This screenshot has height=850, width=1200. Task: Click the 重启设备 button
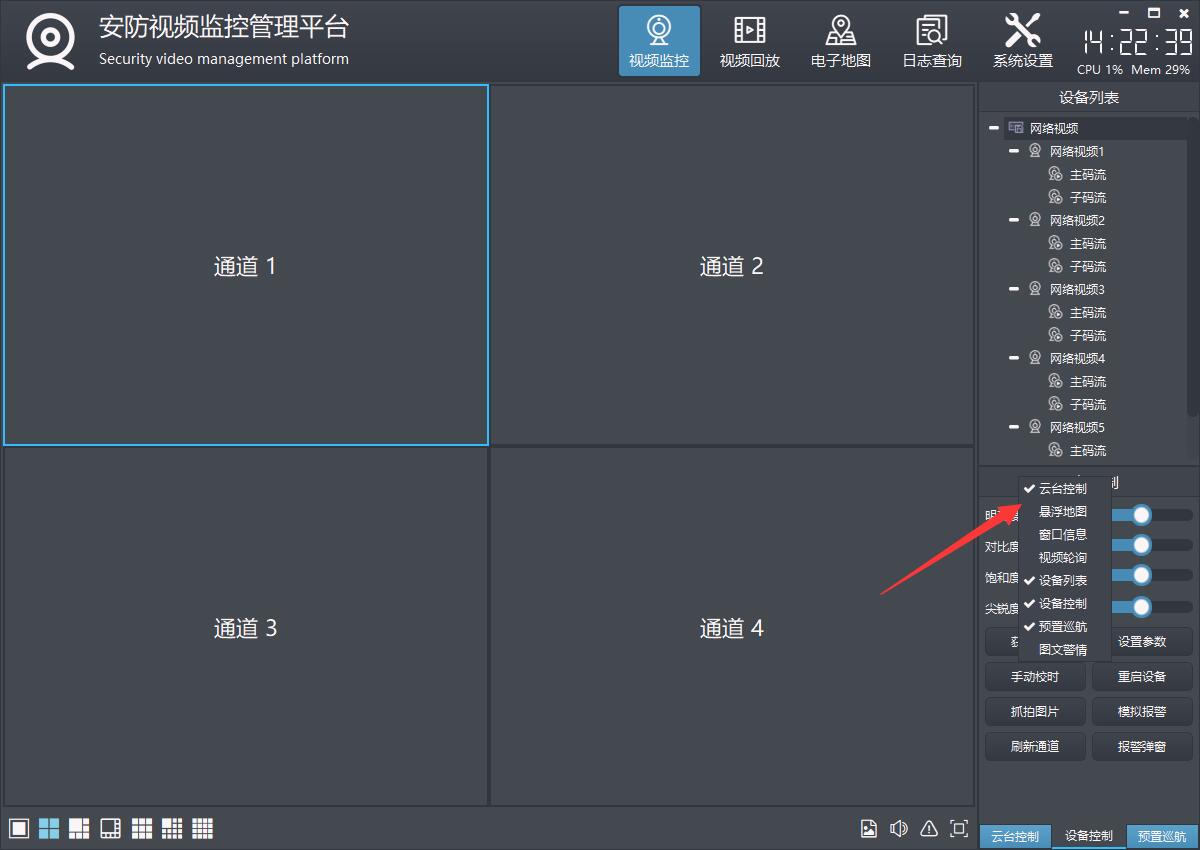[x=1141, y=677]
